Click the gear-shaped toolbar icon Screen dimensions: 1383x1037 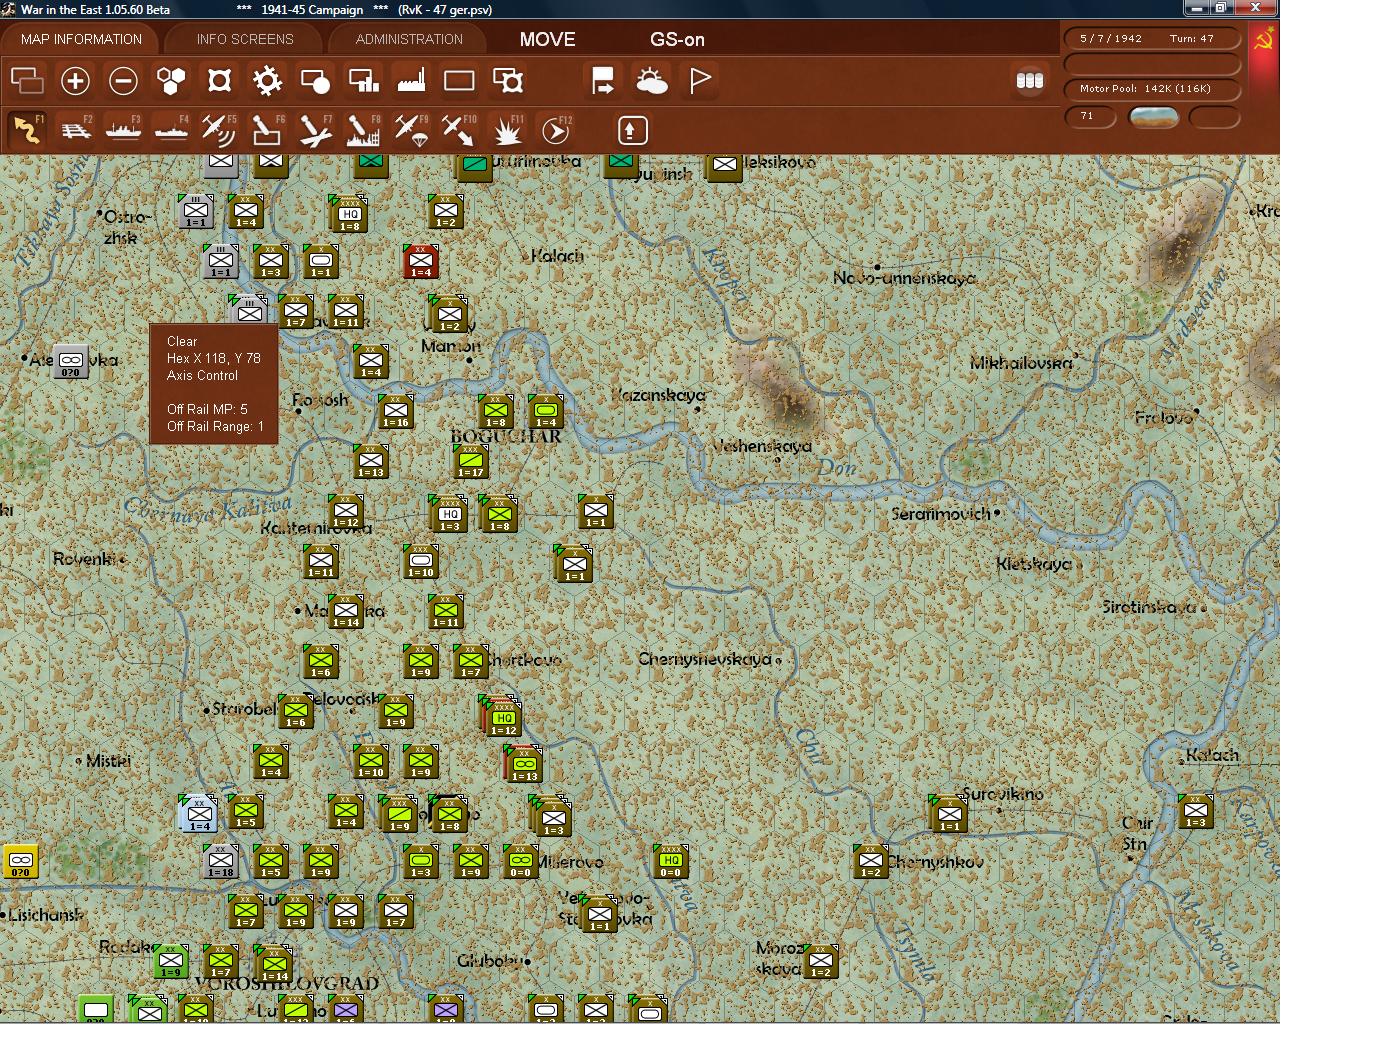(x=267, y=80)
